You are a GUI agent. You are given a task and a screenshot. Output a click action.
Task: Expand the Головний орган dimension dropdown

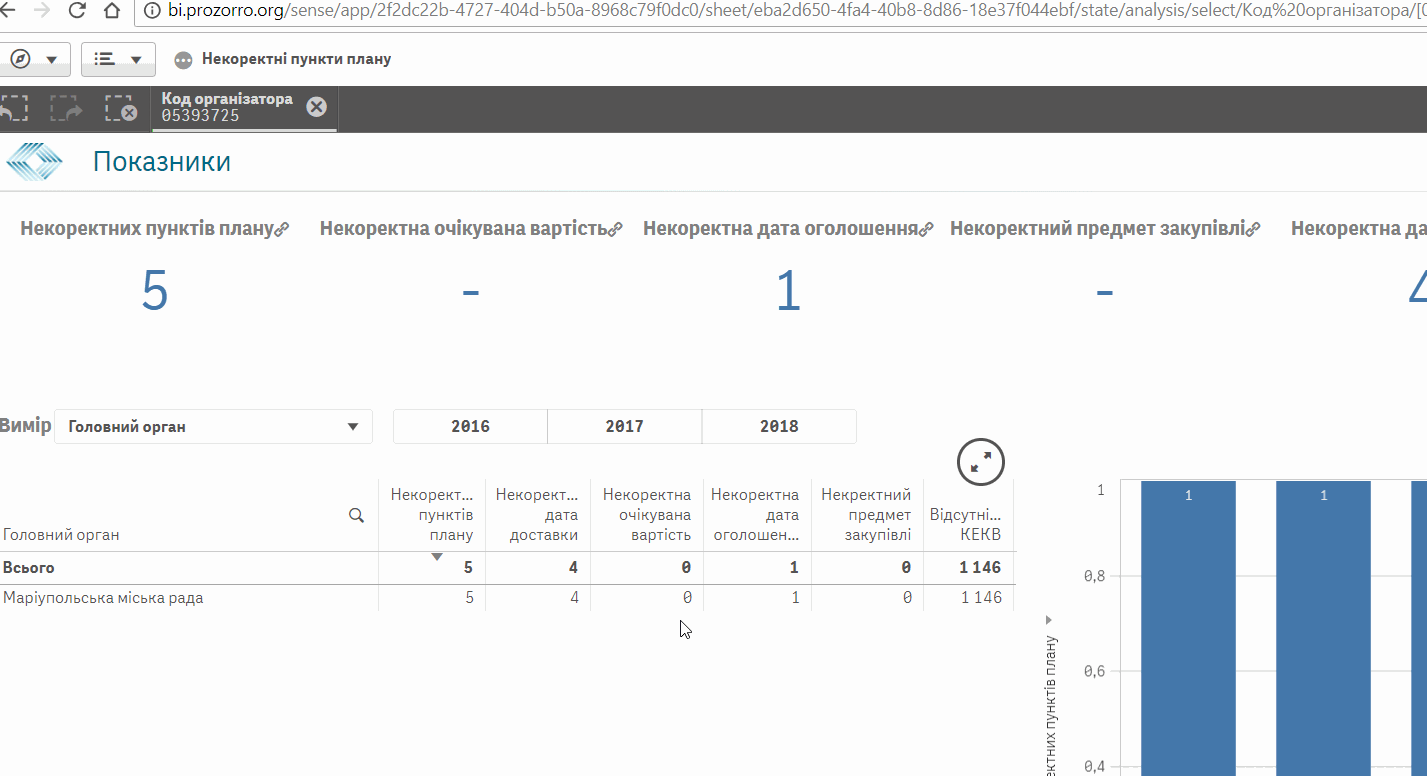pos(213,427)
